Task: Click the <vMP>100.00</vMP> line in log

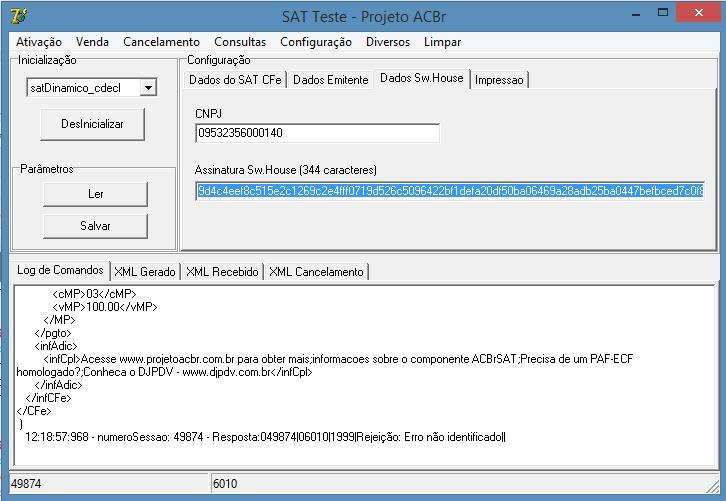Action: [105, 307]
